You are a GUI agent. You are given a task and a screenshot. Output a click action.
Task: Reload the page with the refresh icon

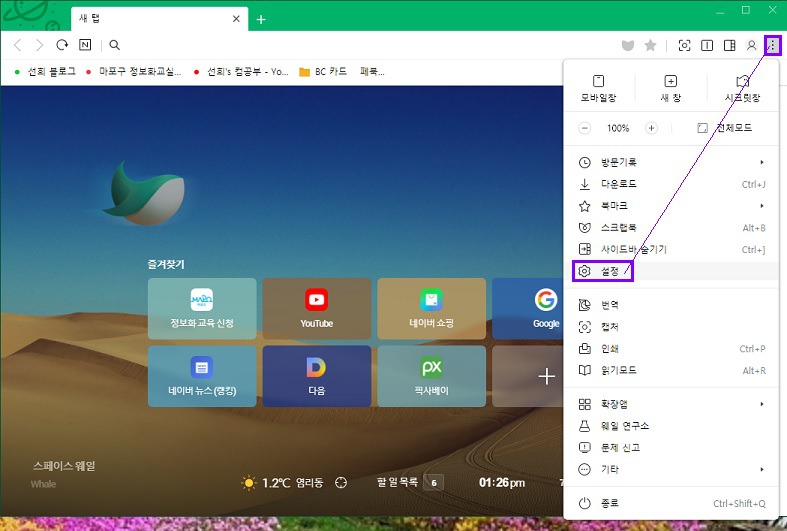point(62,45)
